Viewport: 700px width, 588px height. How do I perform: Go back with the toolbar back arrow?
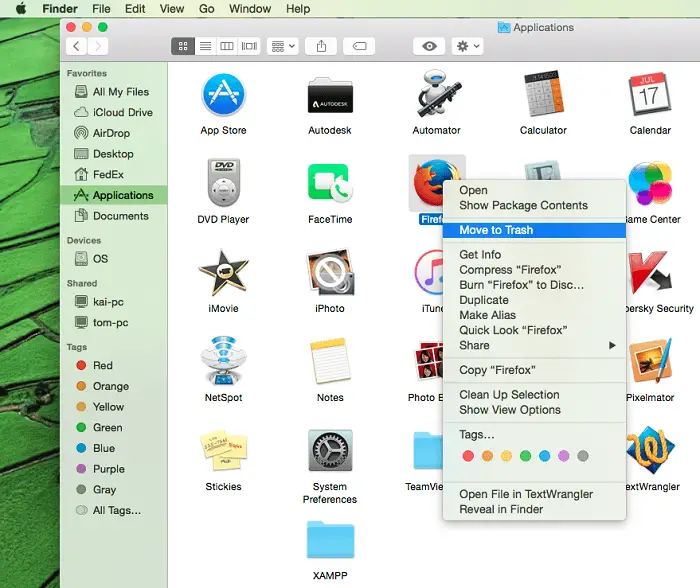point(76,46)
